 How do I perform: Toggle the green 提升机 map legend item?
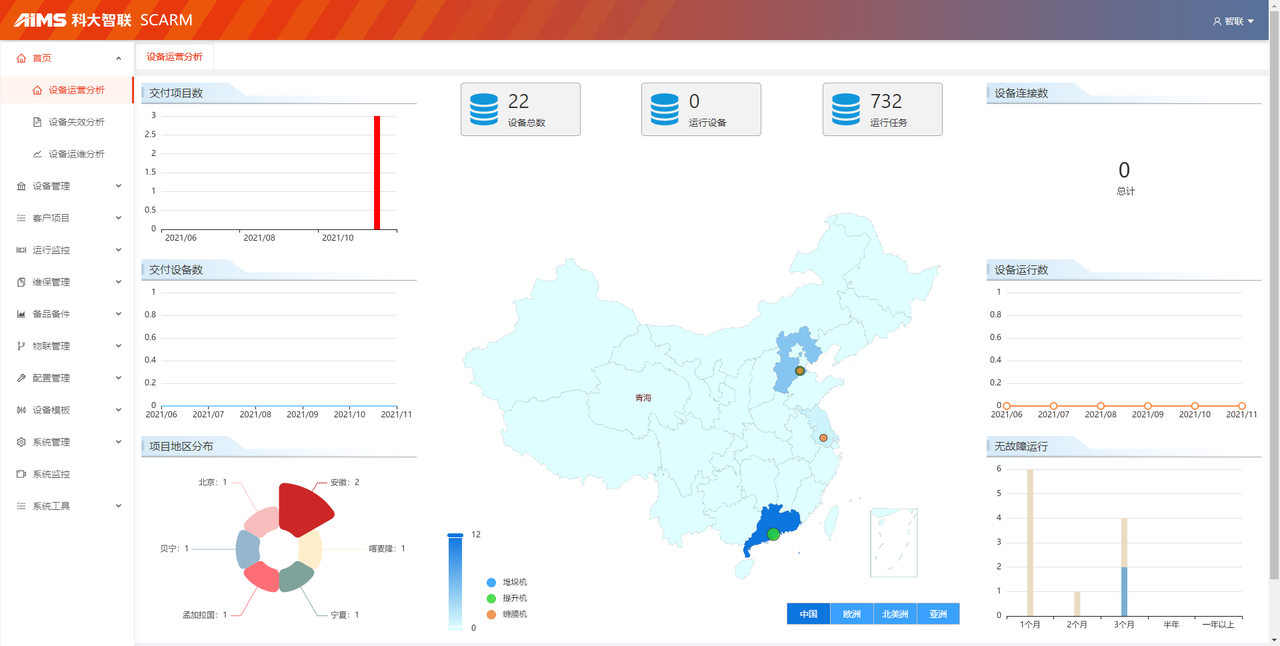pyautogui.click(x=491, y=598)
